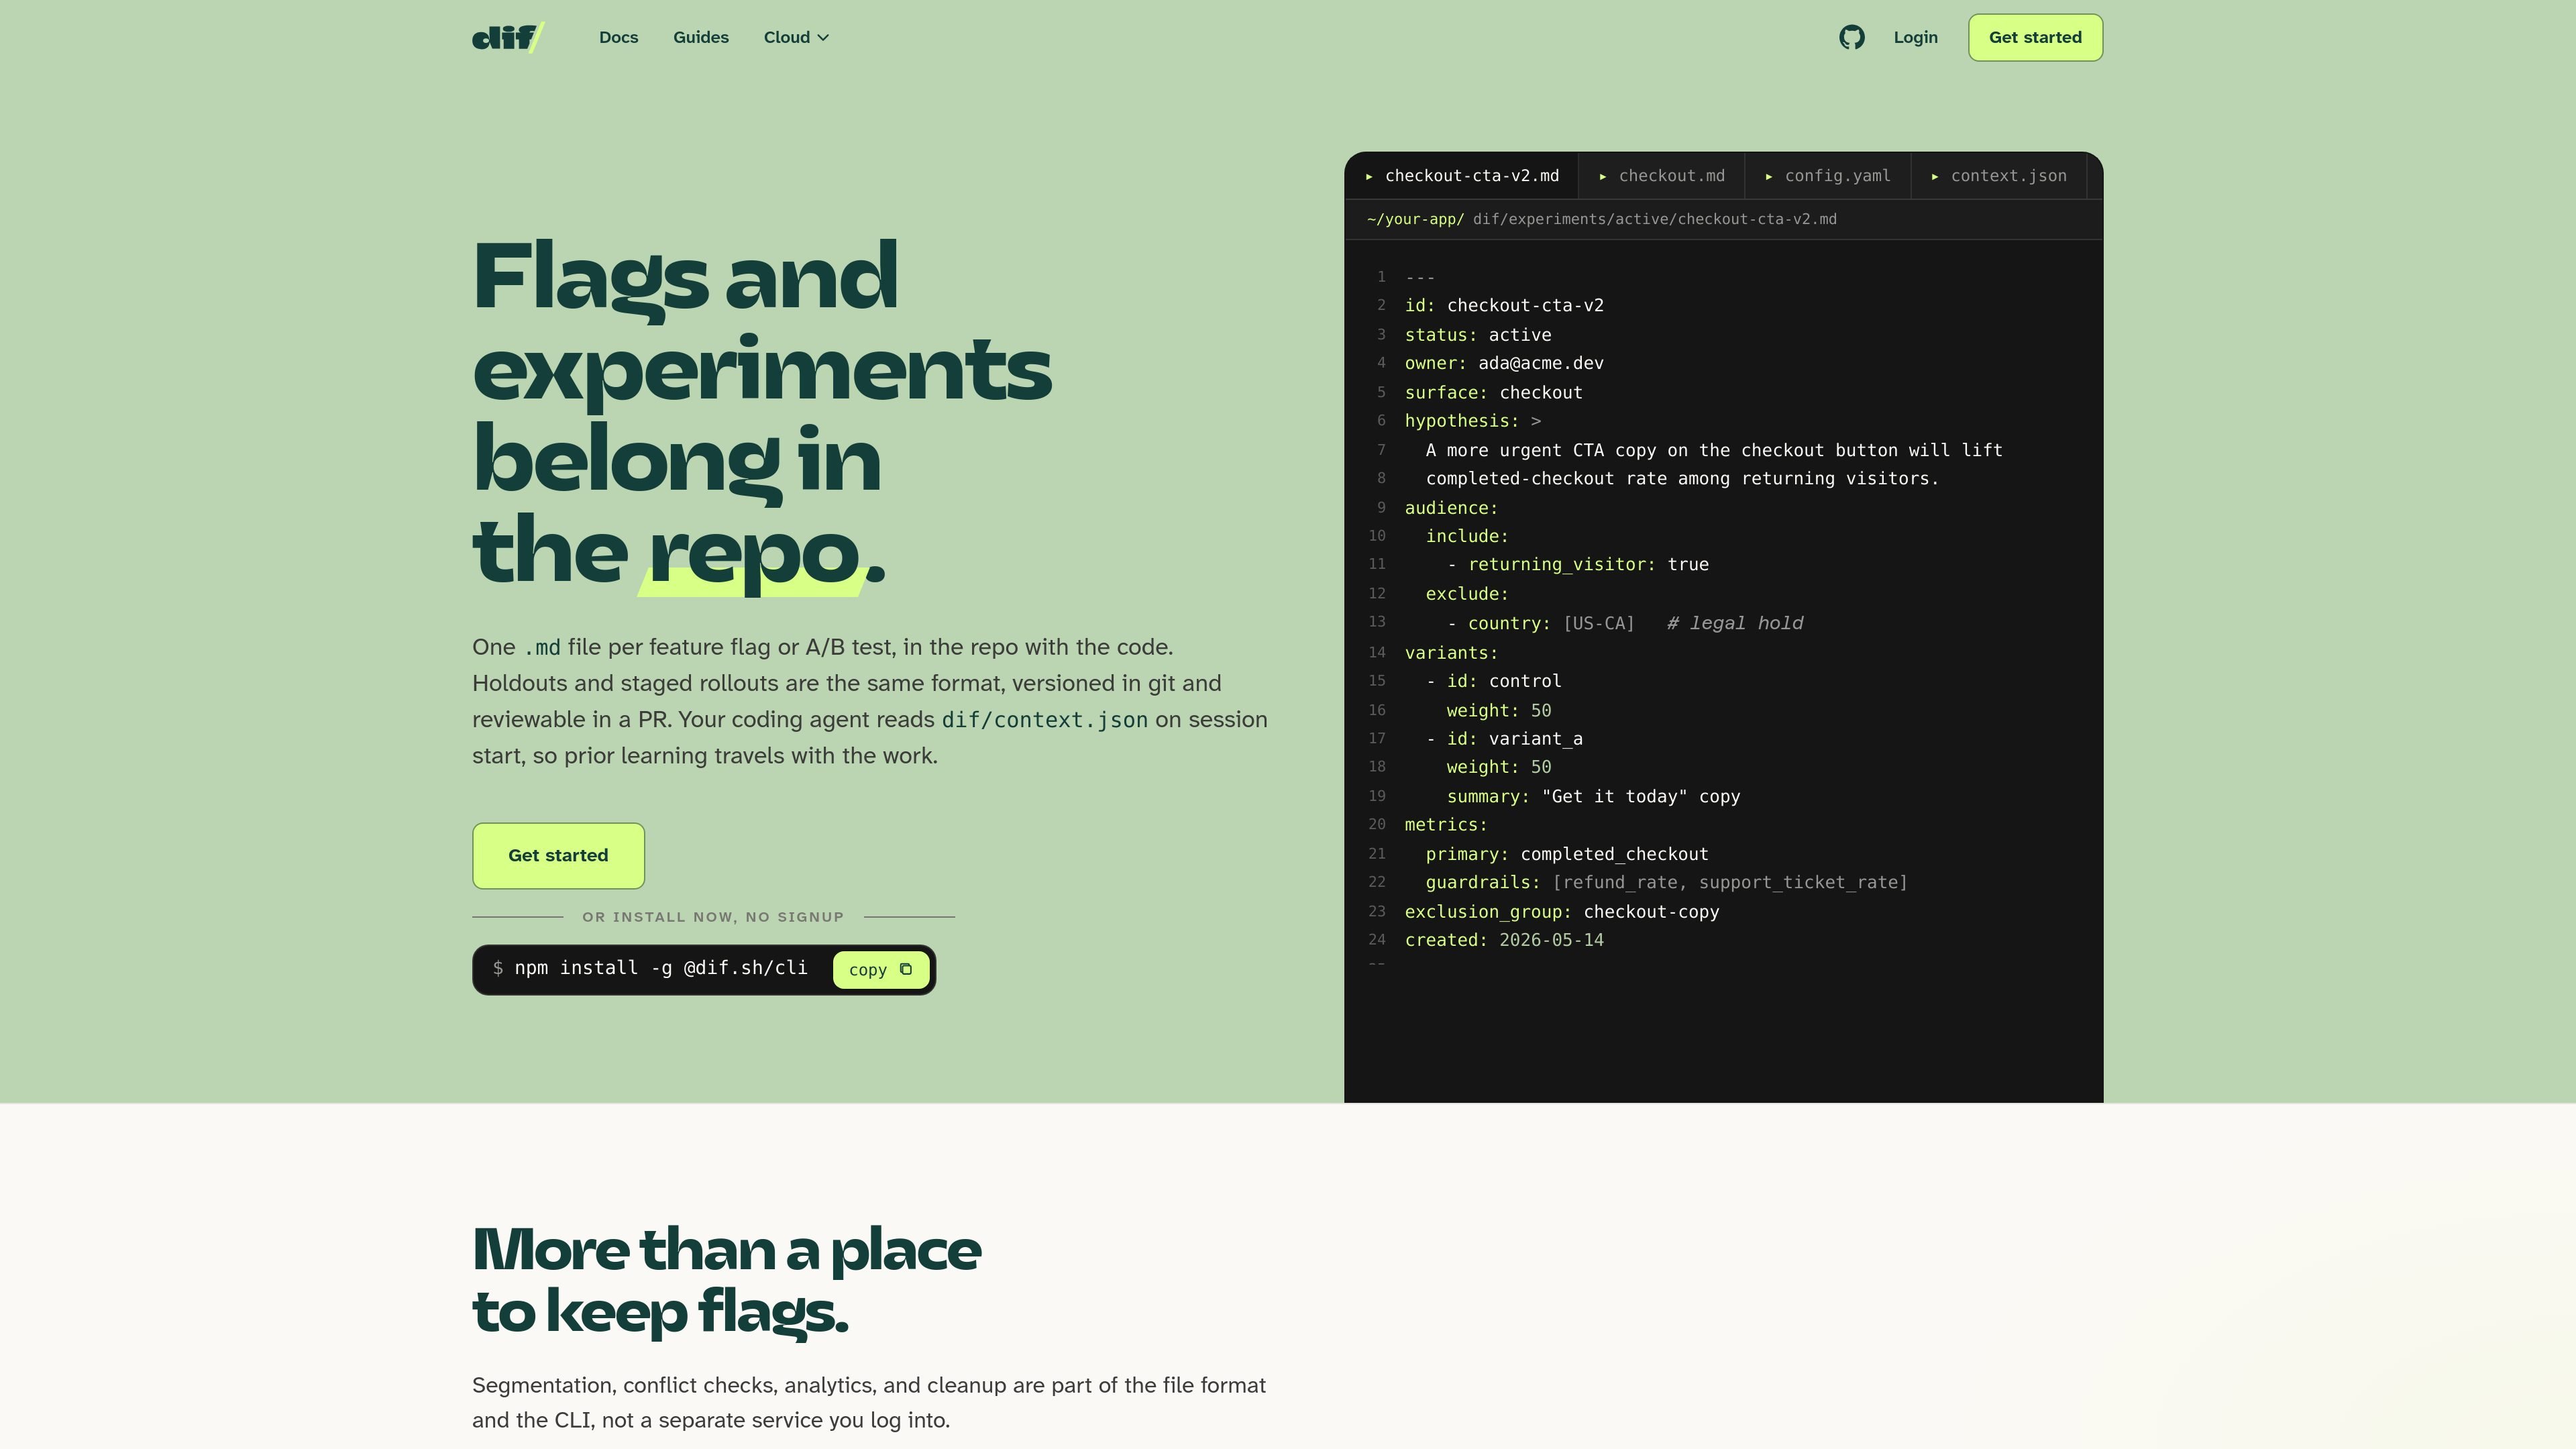2576x1449 pixels.
Task: Click the 'primary: completed_checkout' line
Action: (1567, 854)
